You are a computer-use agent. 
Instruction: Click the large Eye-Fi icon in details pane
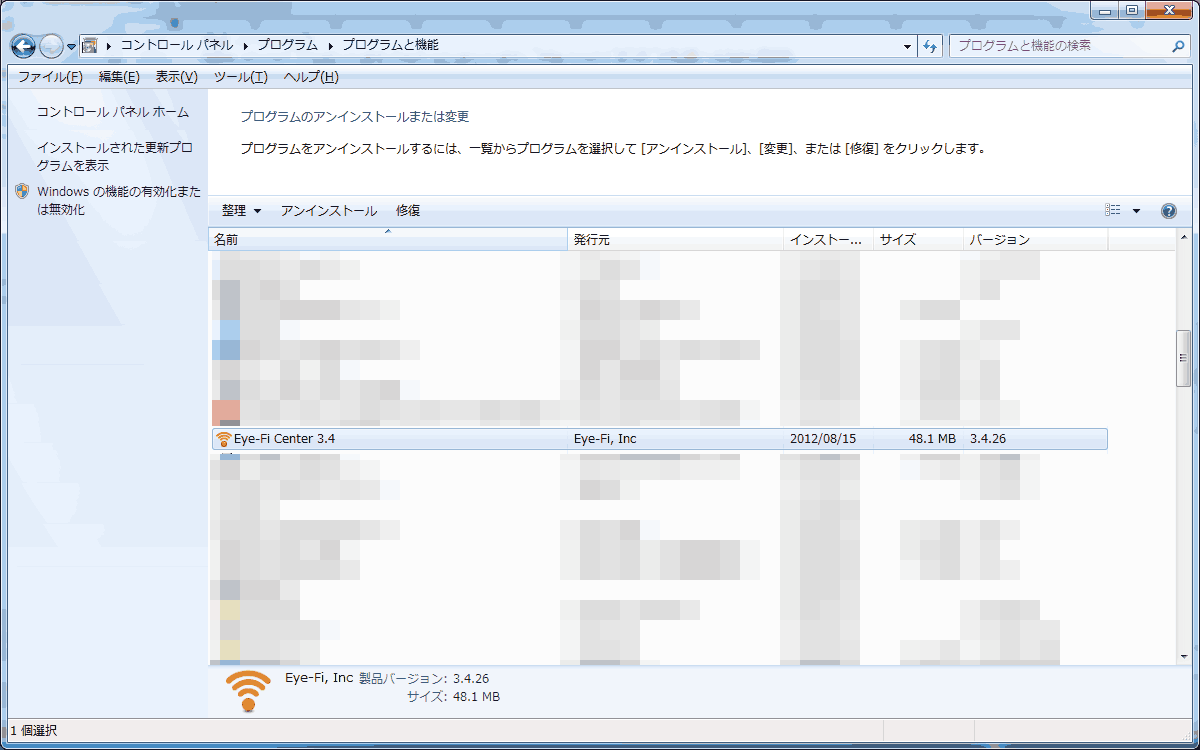(x=248, y=690)
